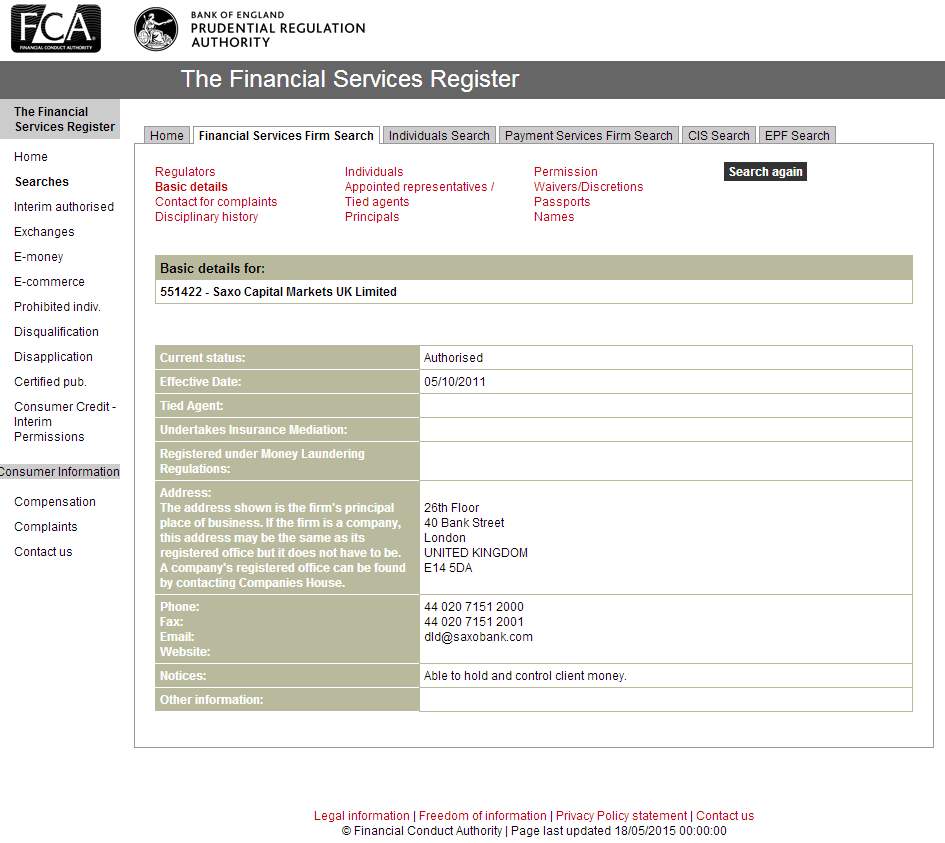Click the phone number 44 020 7151 2000
945x843 pixels.
click(x=474, y=607)
